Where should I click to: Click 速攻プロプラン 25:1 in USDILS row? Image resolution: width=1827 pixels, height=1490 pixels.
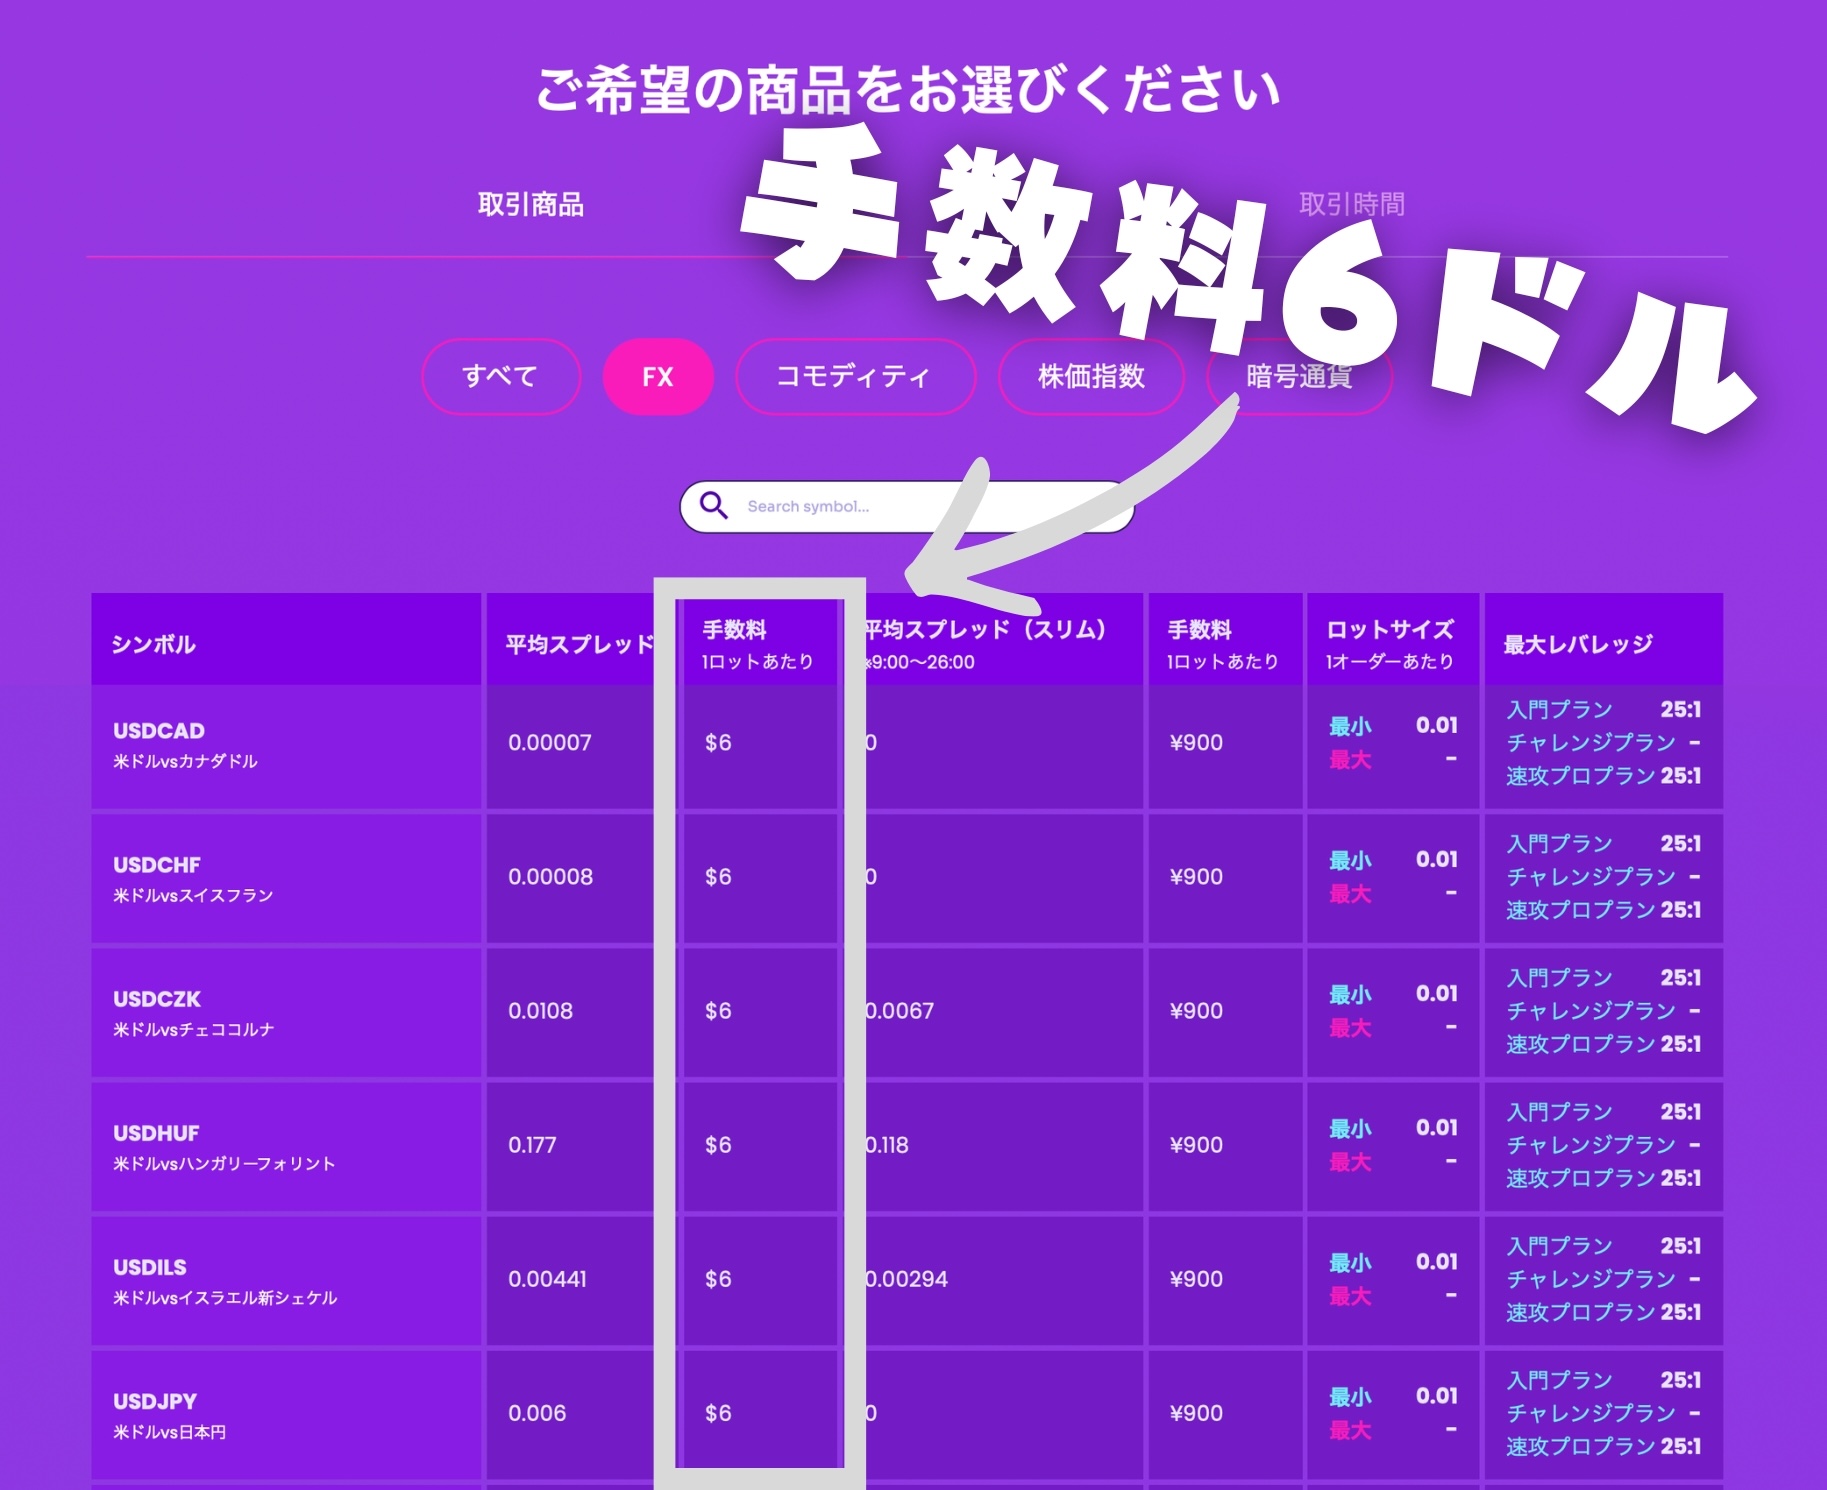(1604, 1312)
